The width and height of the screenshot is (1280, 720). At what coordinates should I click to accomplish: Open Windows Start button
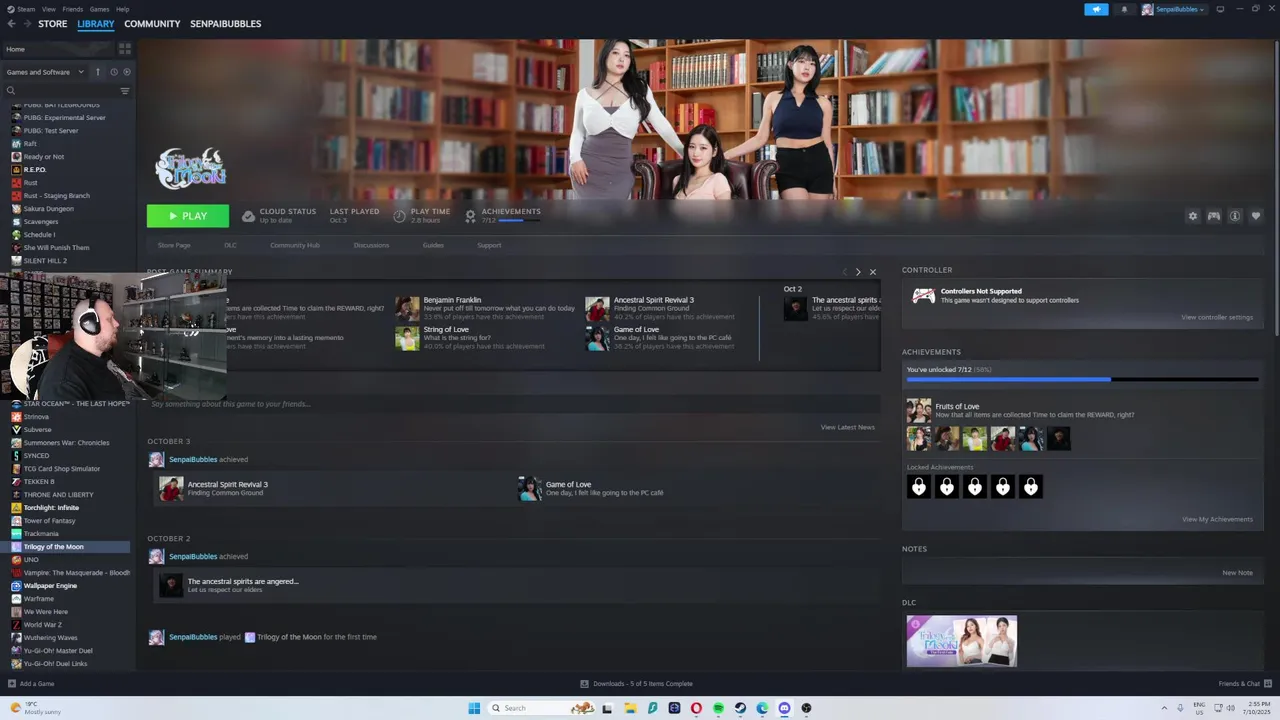474,708
